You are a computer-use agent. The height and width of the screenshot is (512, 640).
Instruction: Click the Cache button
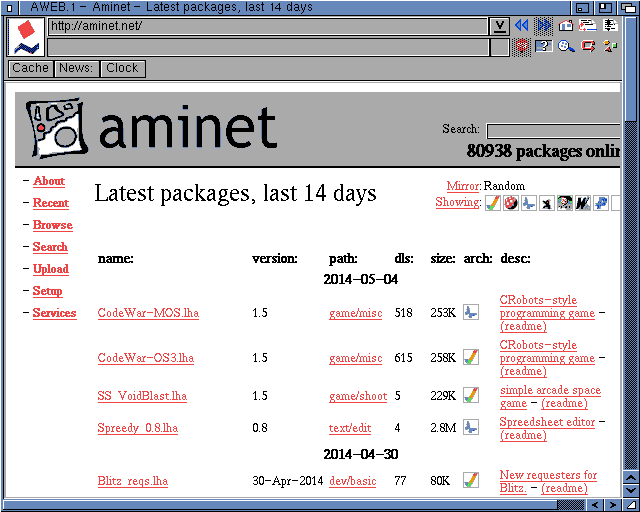(31, 68)
